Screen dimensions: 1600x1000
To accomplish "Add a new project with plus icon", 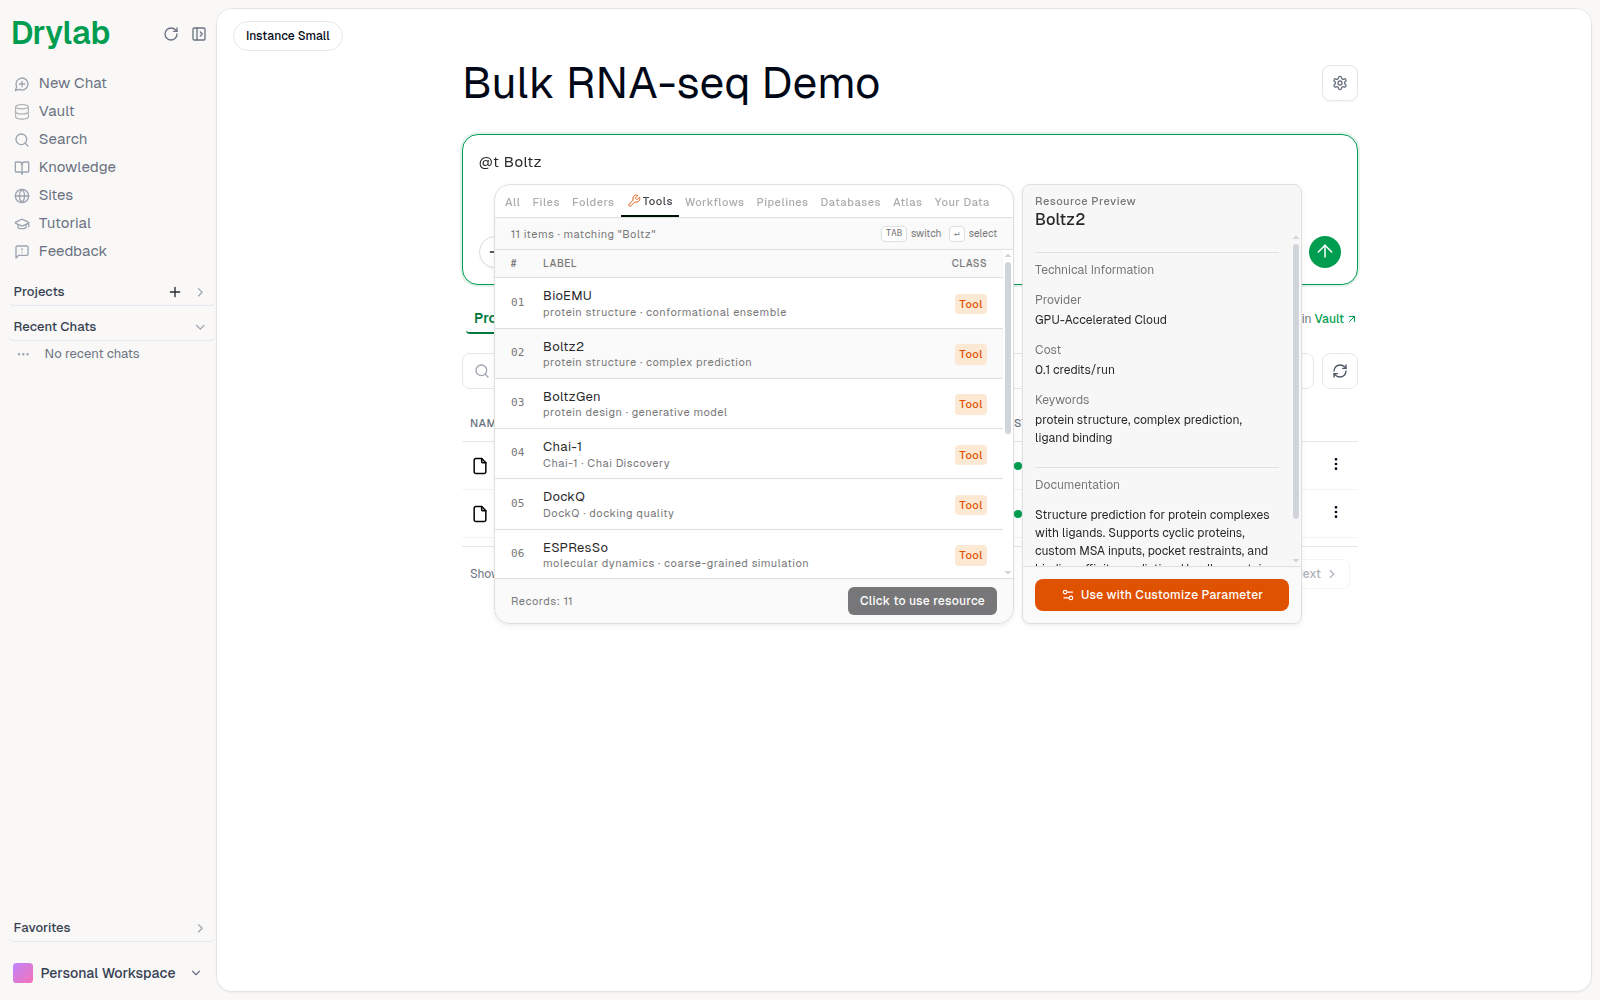I will click(x=175, y=292).
